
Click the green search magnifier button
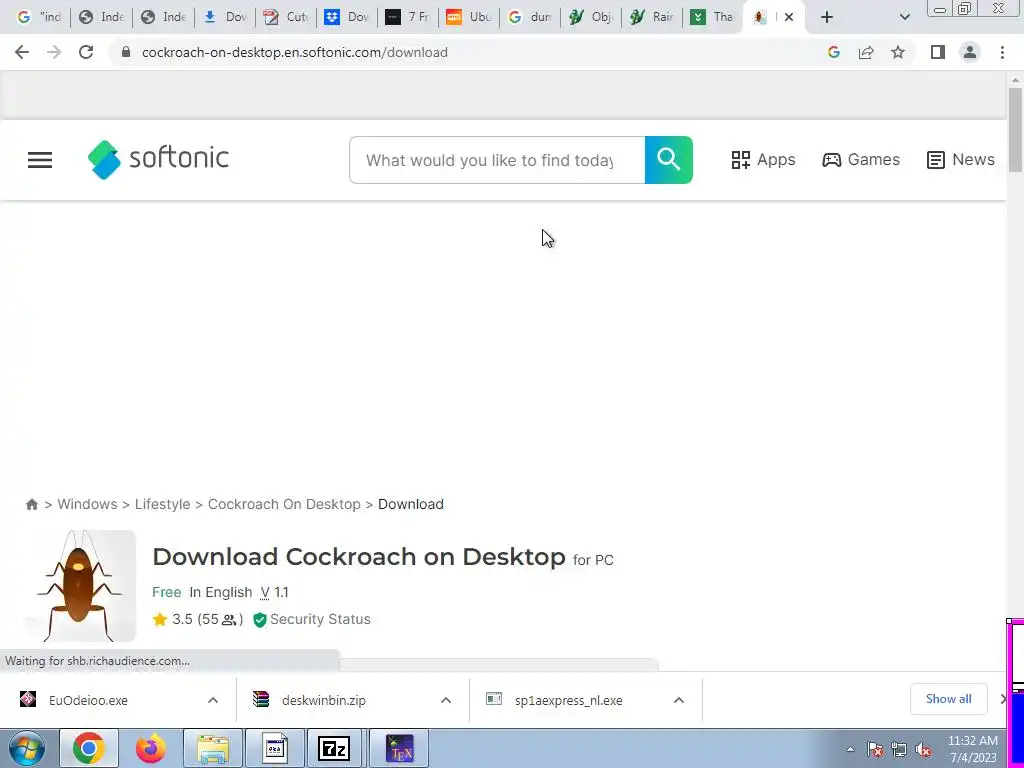pyautogui.click(x=669, y=160)
